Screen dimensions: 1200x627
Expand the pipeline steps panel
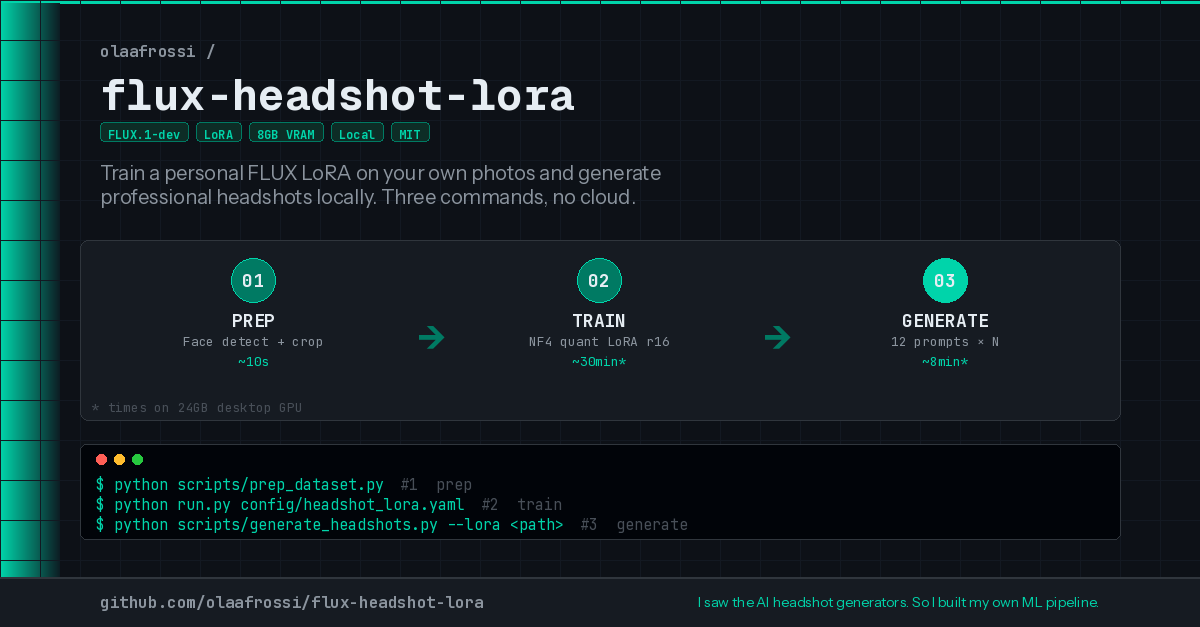(600, 330)
